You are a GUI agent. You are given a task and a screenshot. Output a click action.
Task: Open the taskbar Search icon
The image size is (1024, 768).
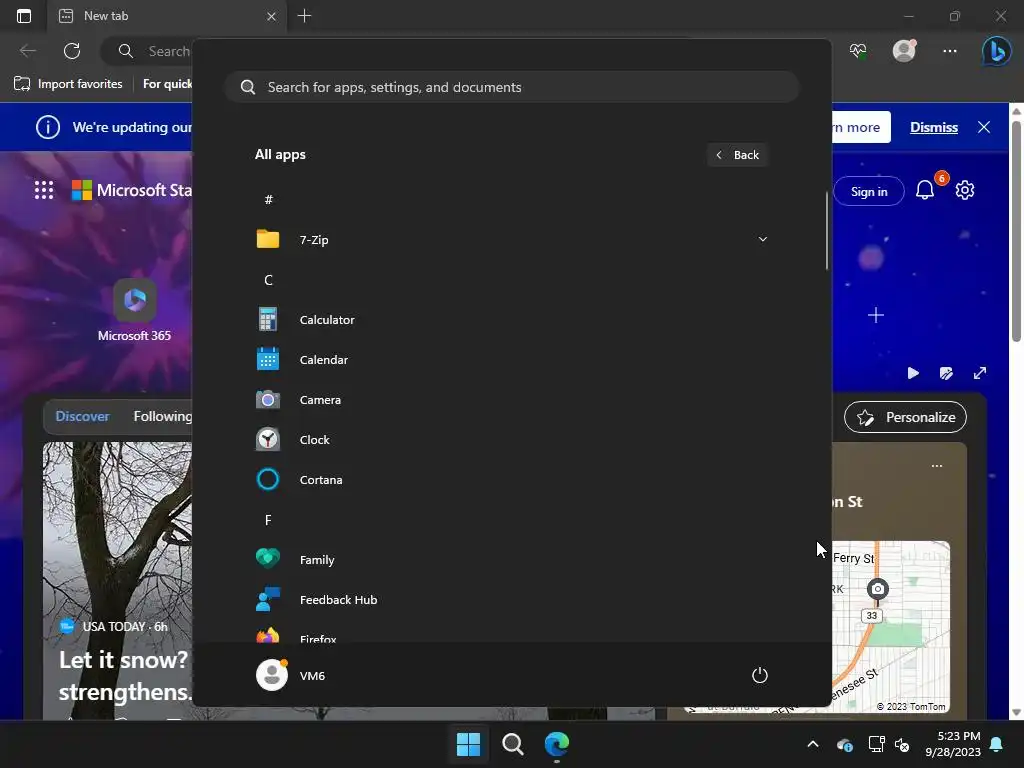(513, 744)
